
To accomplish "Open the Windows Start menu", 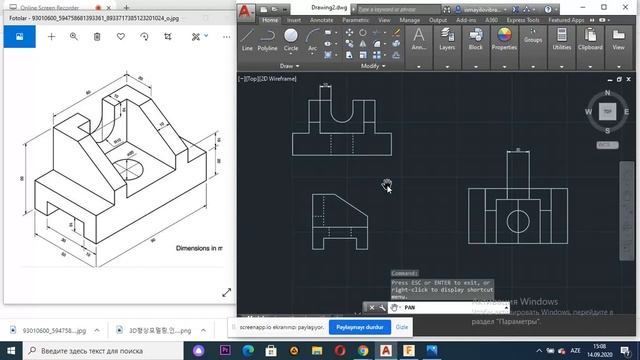I will point(11,351).
